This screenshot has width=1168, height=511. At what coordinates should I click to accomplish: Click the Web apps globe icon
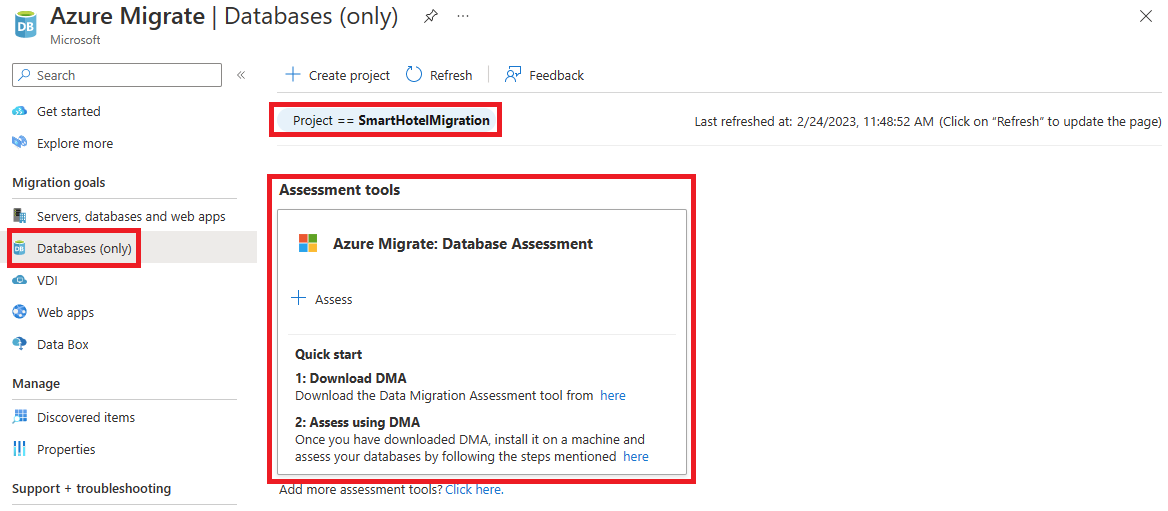click(x=20, y=312)
